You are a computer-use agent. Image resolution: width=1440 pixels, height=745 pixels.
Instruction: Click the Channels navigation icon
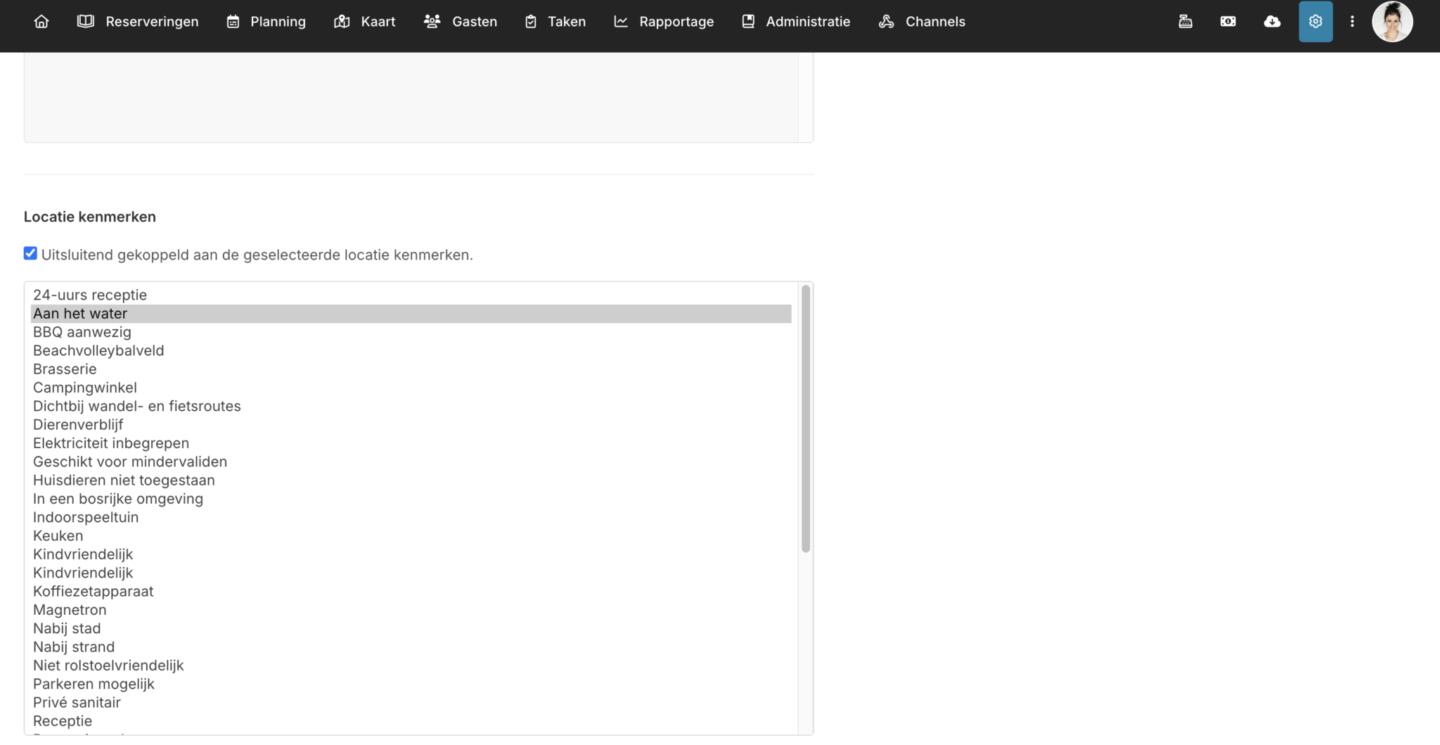886,21
